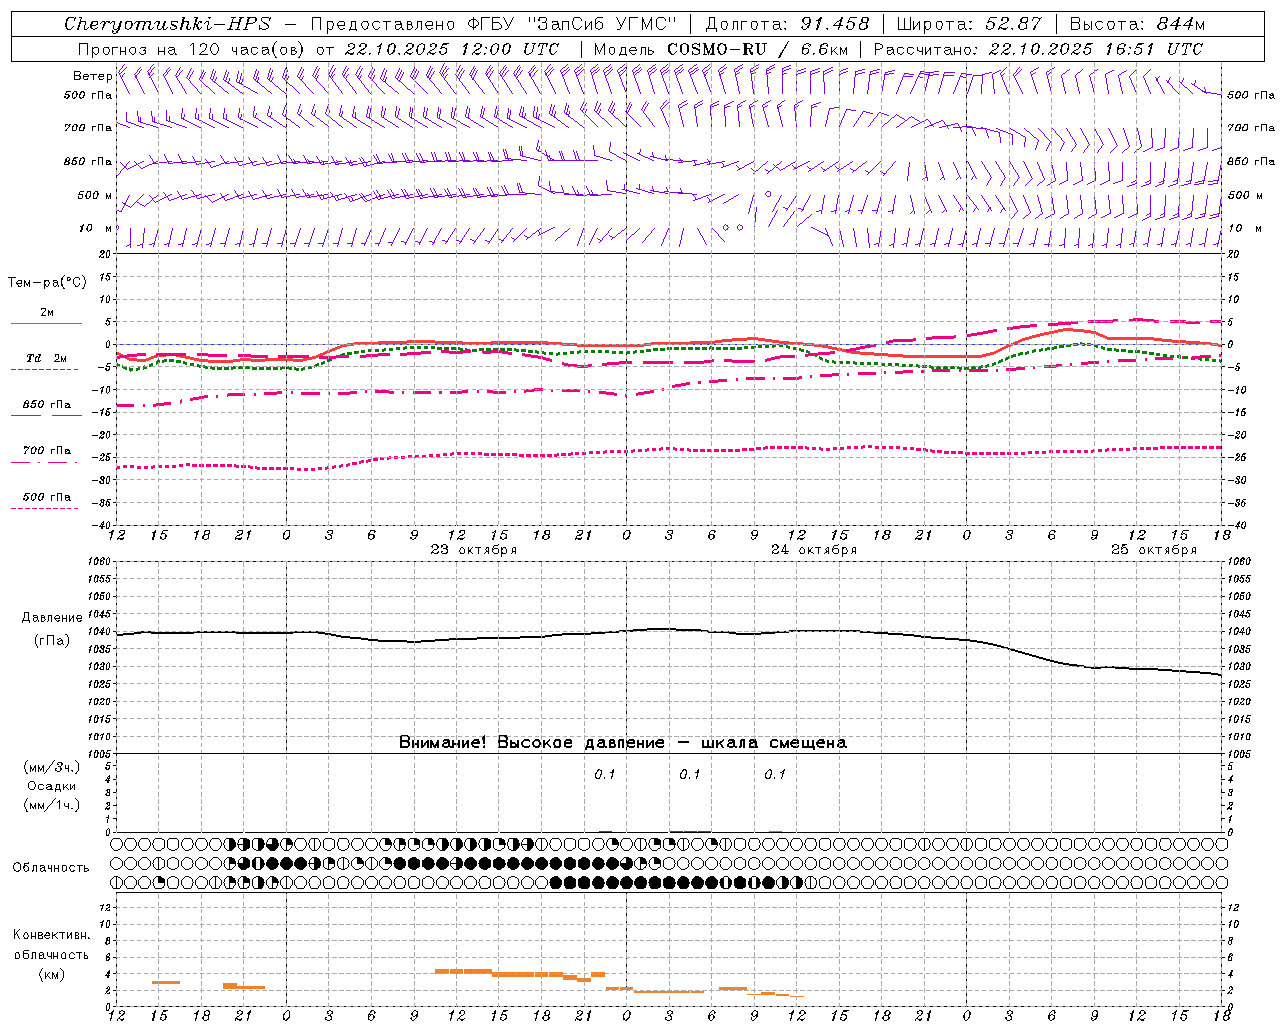Click the "Td 2м" dew point legend entry
The width and height of the screenshot is (1280, 1024).
[47, 358]
